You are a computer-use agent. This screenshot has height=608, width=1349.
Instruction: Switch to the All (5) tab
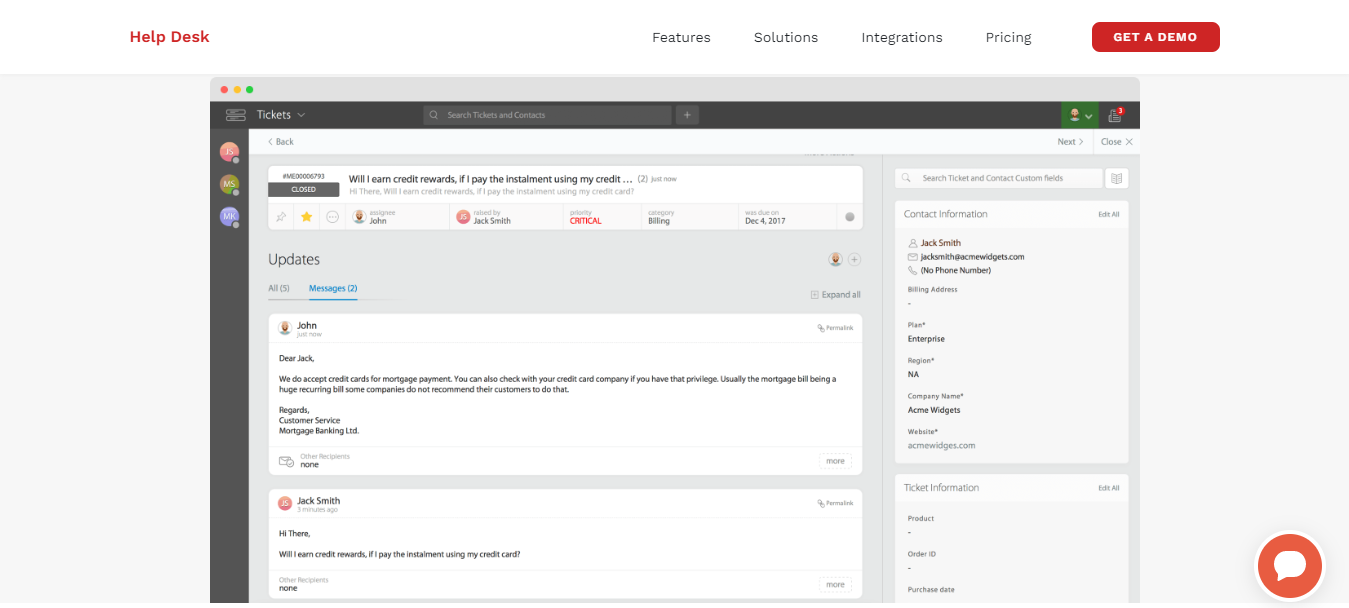point(277,288)
